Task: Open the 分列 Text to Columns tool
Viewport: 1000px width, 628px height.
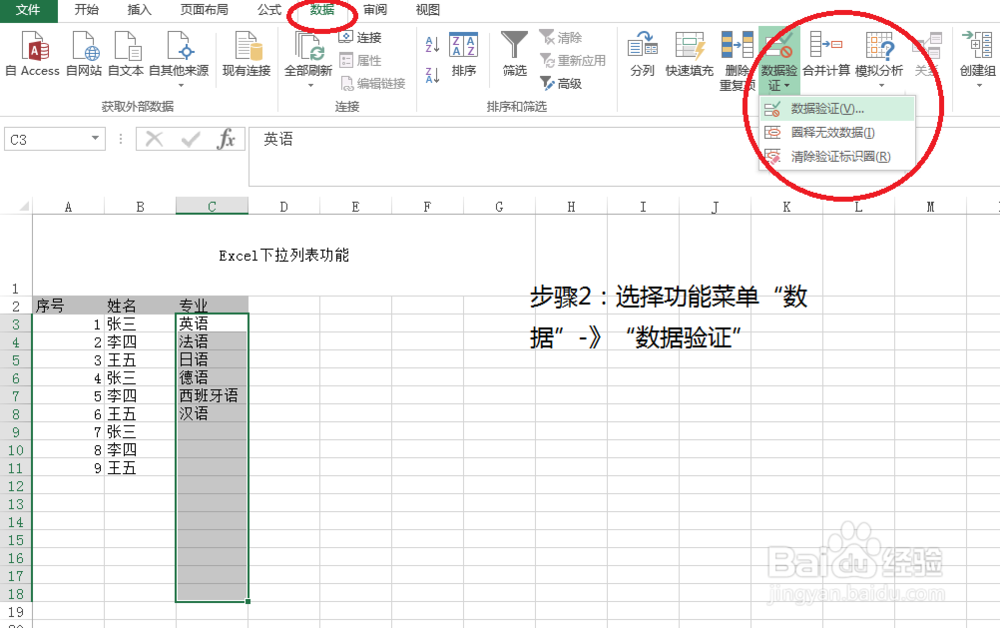Action: point(641,55)
